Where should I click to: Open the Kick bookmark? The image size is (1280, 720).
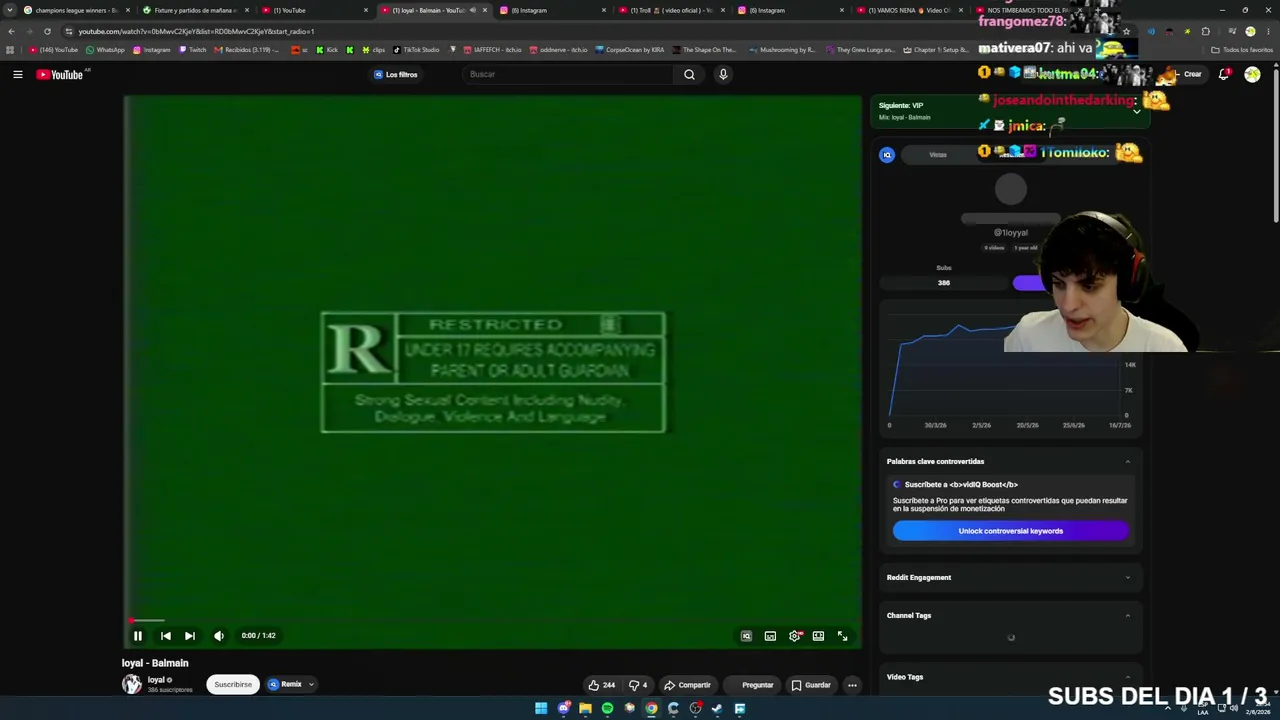click(327, 50)
